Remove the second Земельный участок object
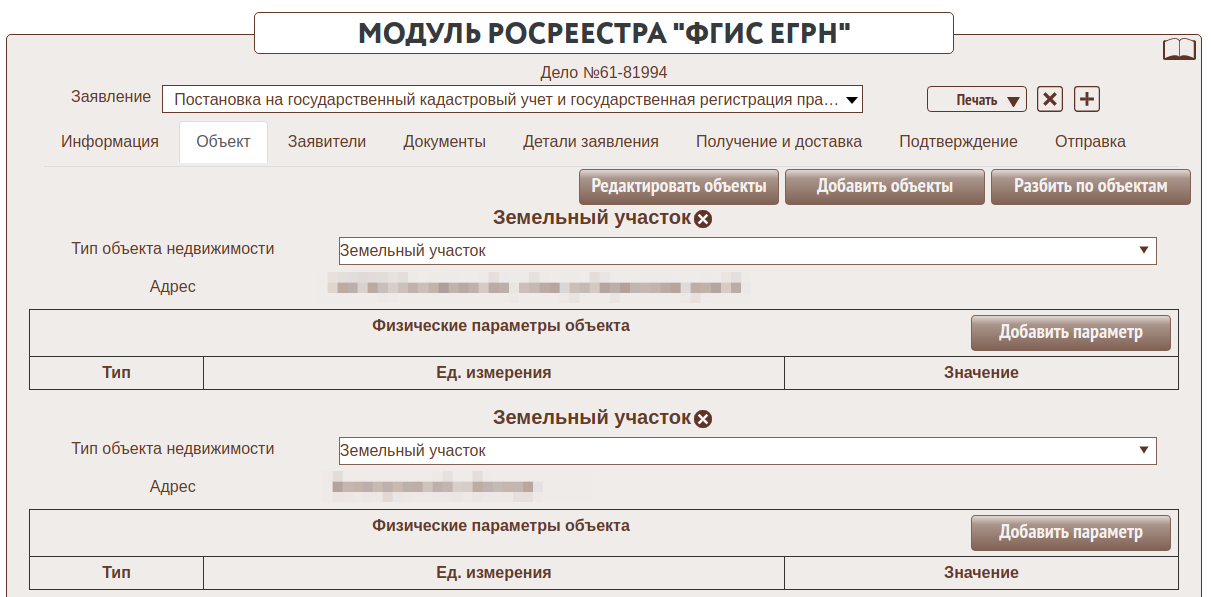This screenshot has height=597, width=1211. tap(703, 419)
